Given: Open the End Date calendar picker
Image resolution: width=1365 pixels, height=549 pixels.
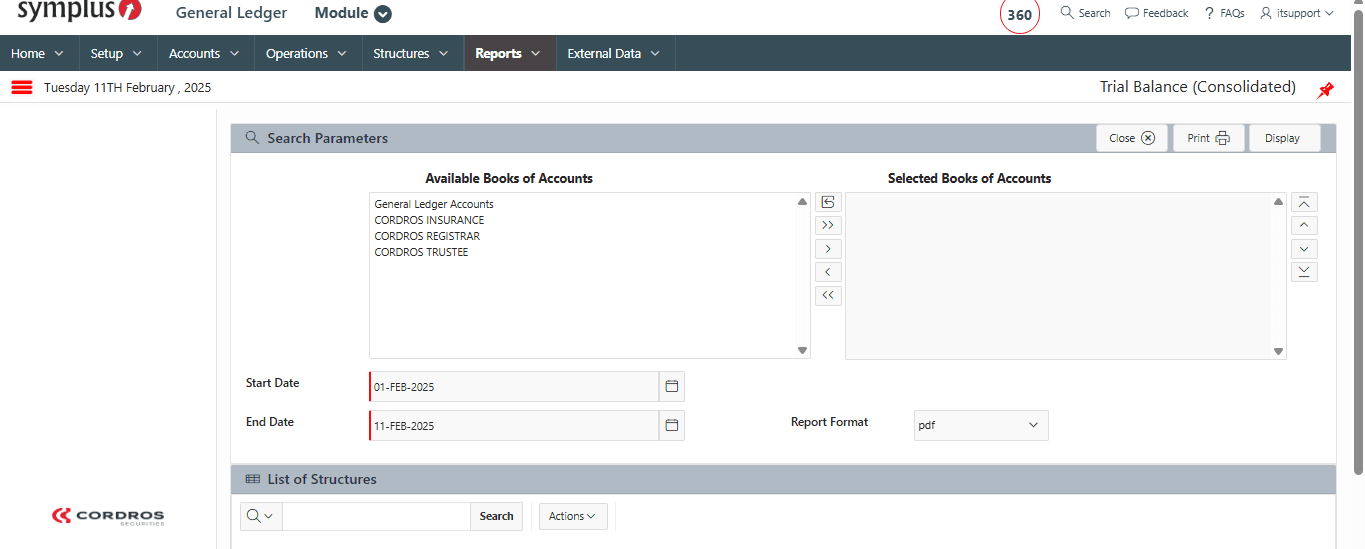Looking at the screenshot, I should click(x=672, y=425).
